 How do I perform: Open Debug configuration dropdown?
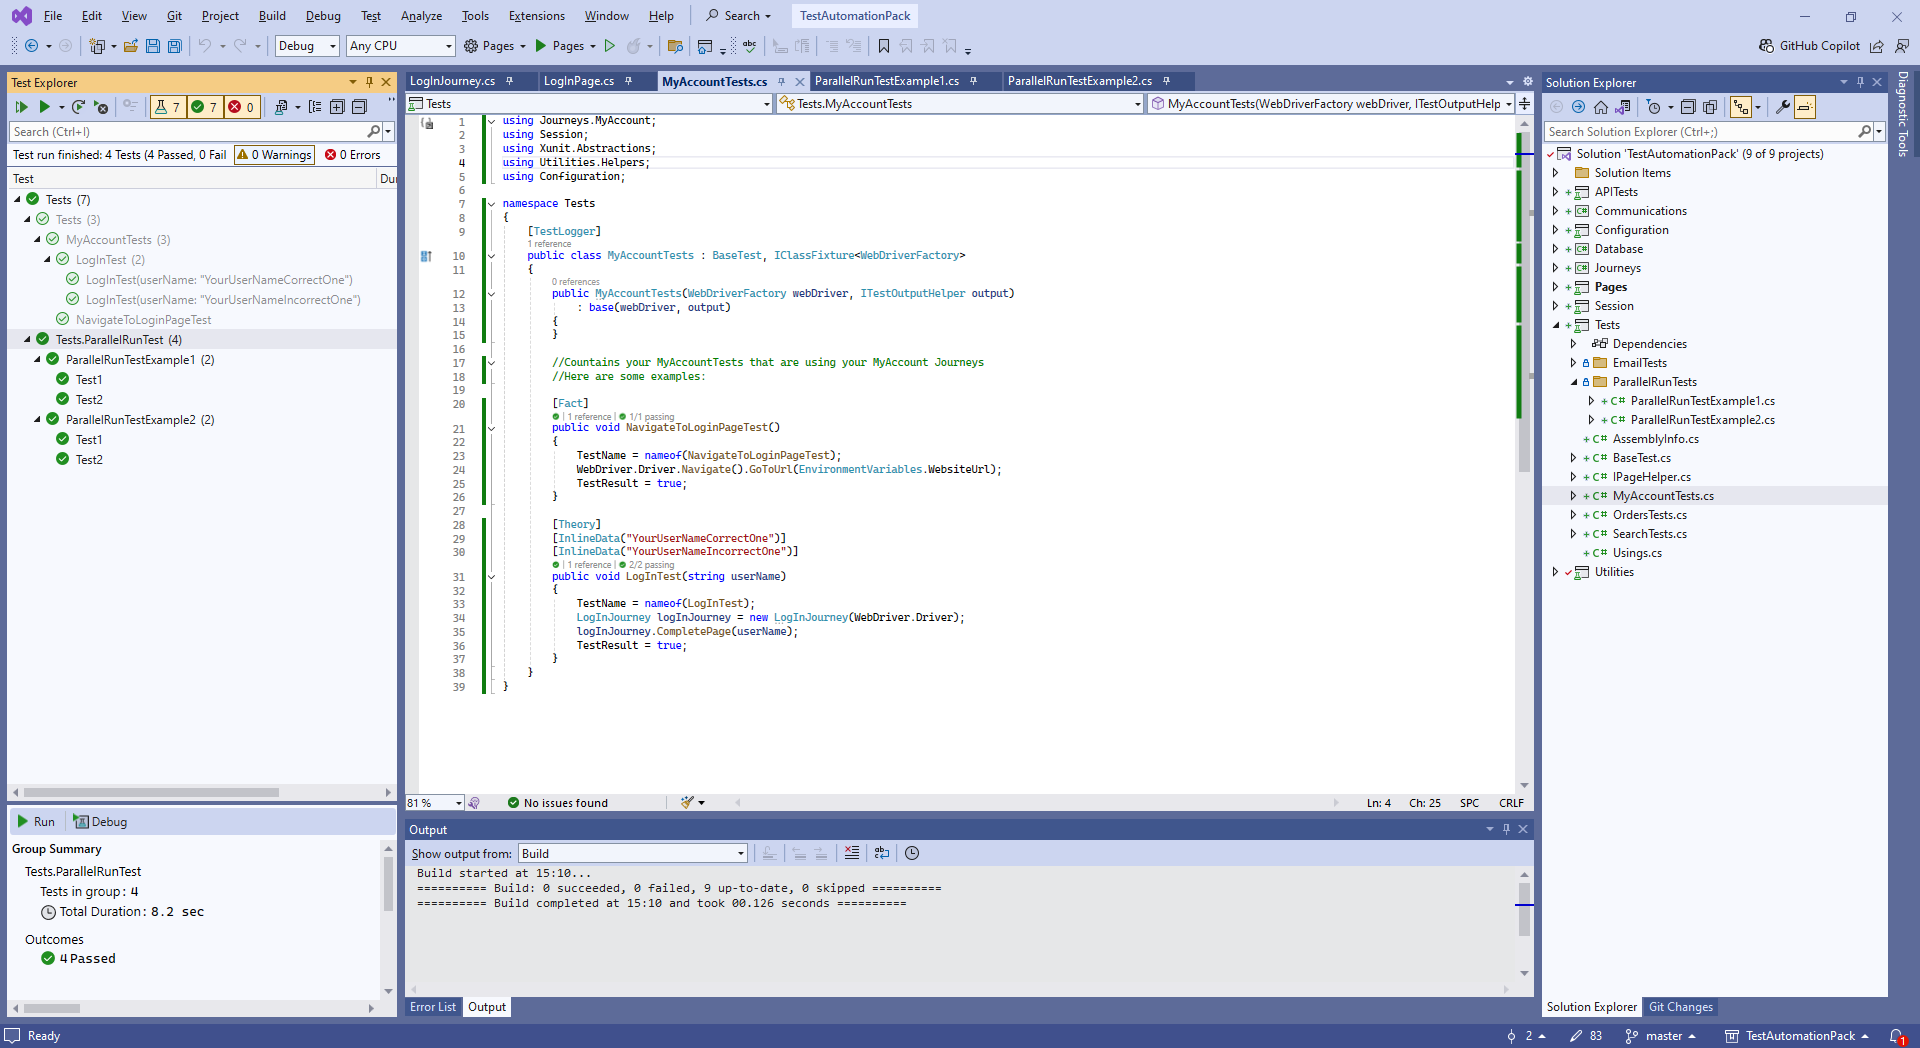[x=307, y=46]
